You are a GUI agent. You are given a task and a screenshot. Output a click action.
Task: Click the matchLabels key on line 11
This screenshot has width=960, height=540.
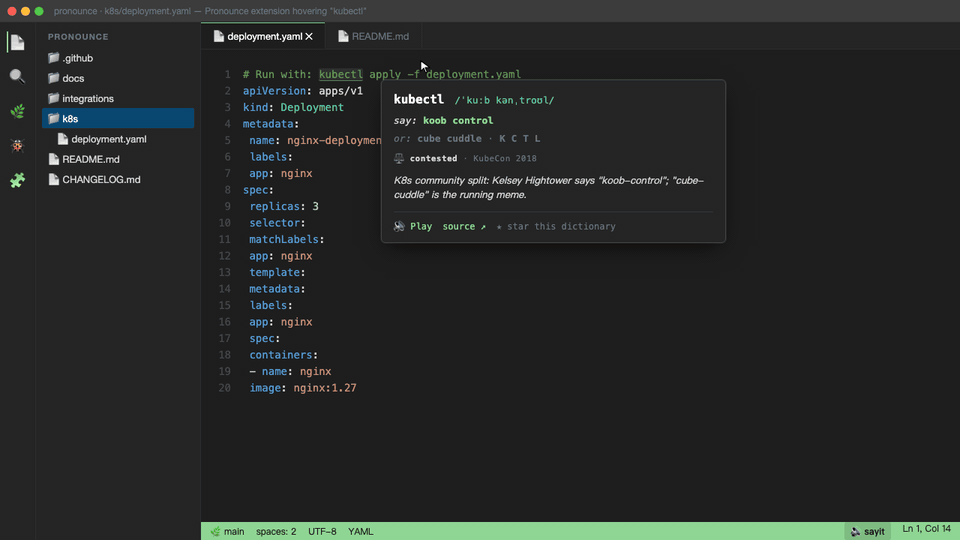tap(283, 239)
